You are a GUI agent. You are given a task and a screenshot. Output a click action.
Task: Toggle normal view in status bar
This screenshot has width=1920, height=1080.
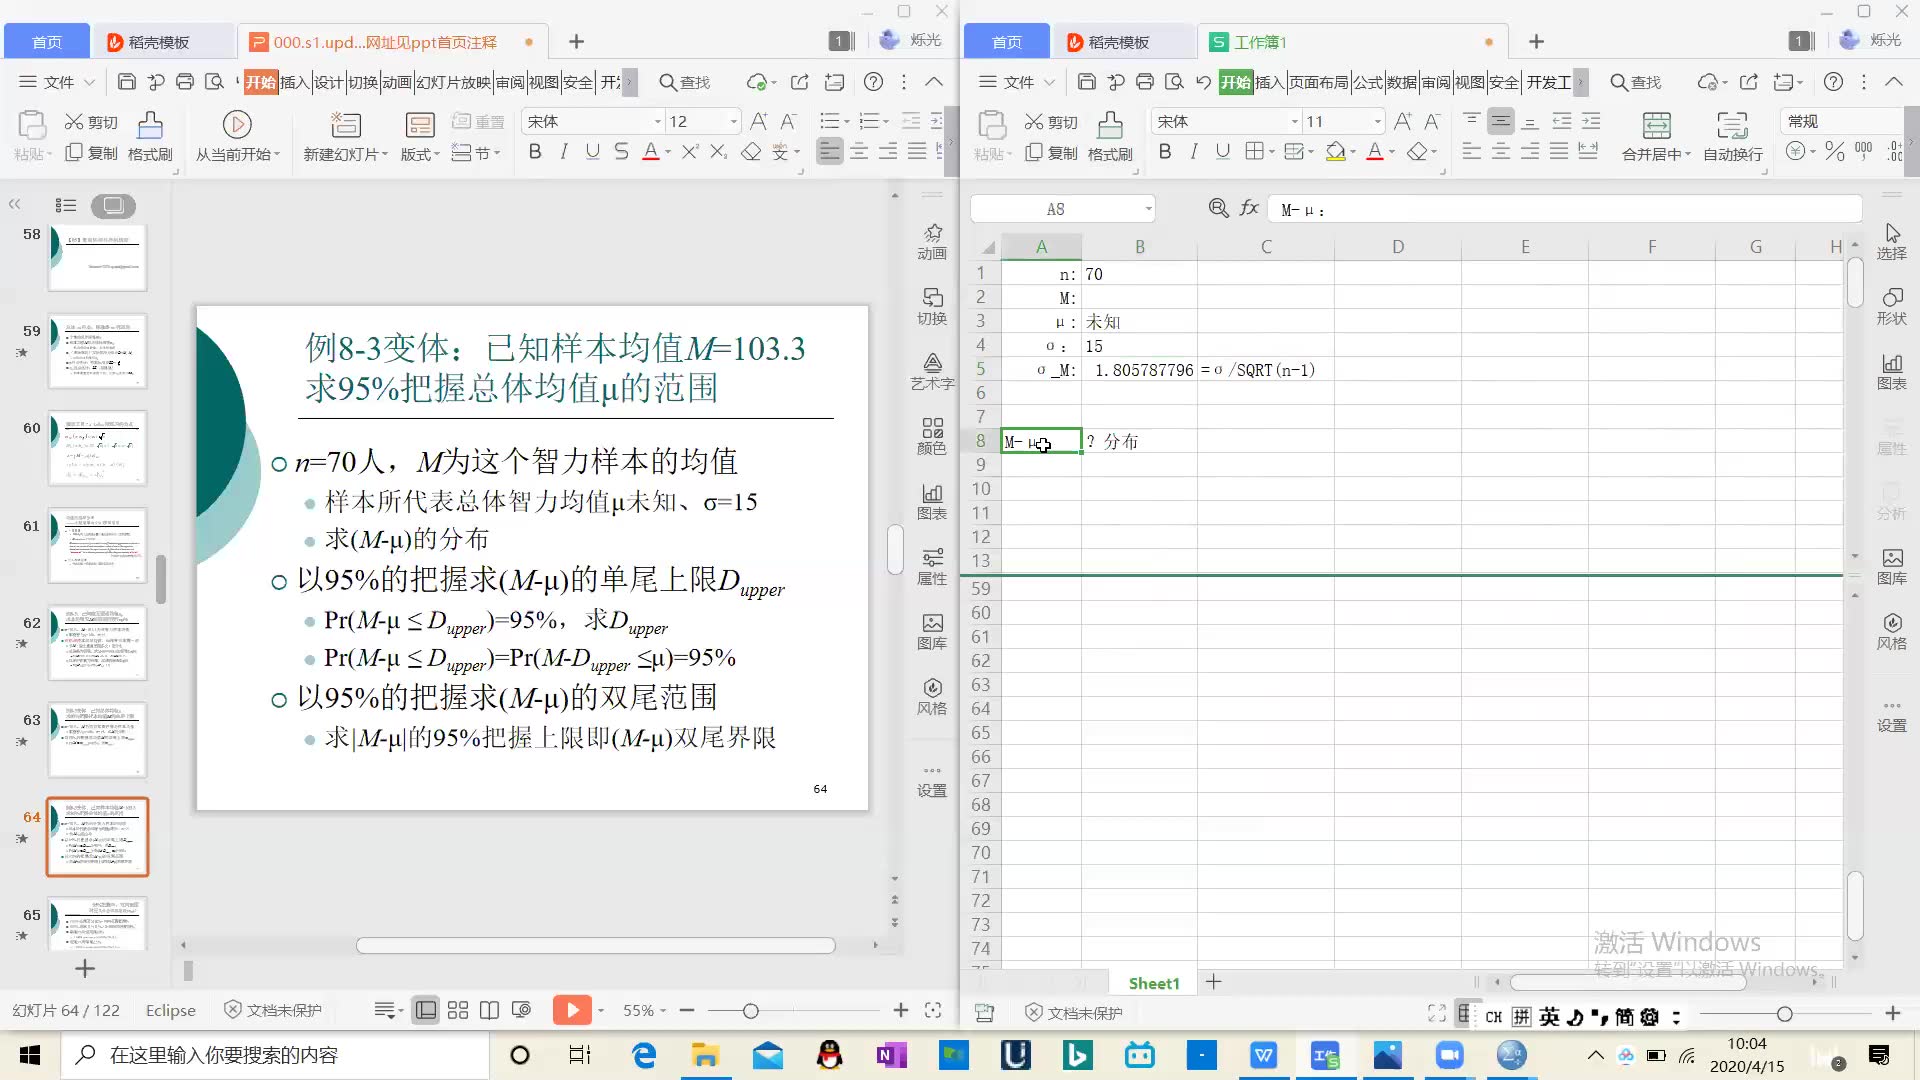coord(425,1010)
